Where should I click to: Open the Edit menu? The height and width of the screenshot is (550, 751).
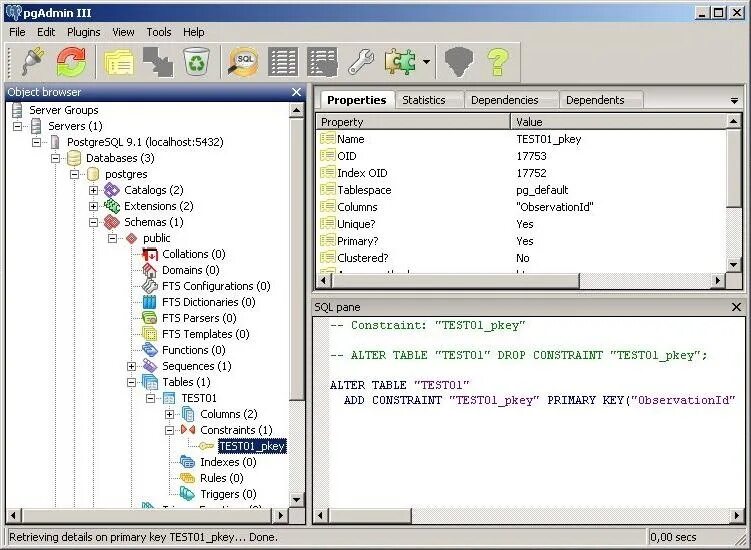coord(46,32)
